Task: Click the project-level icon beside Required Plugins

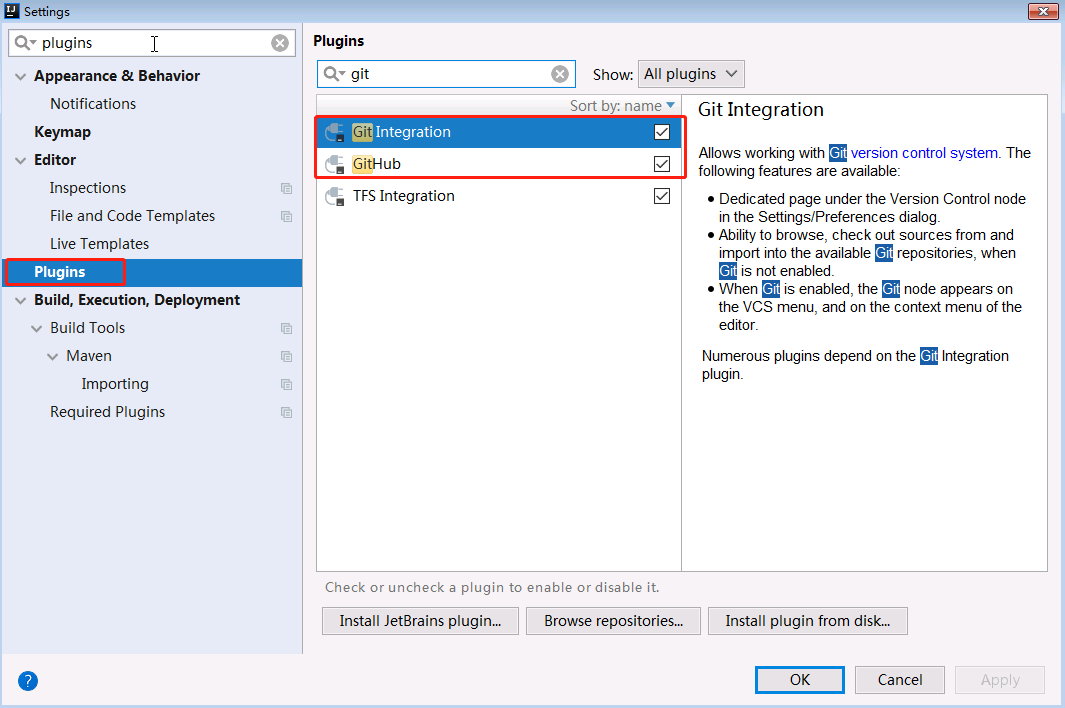Action: (x=287, y=412)
